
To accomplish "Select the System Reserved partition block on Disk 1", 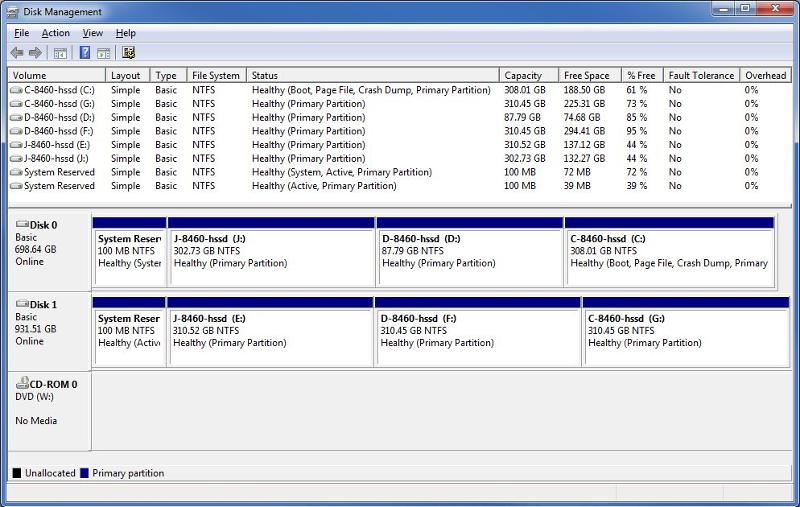I will tap(129, 332).
